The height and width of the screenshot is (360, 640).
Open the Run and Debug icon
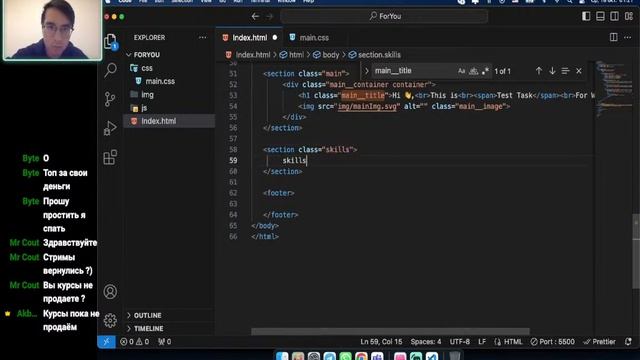click(x=110, y=128)
